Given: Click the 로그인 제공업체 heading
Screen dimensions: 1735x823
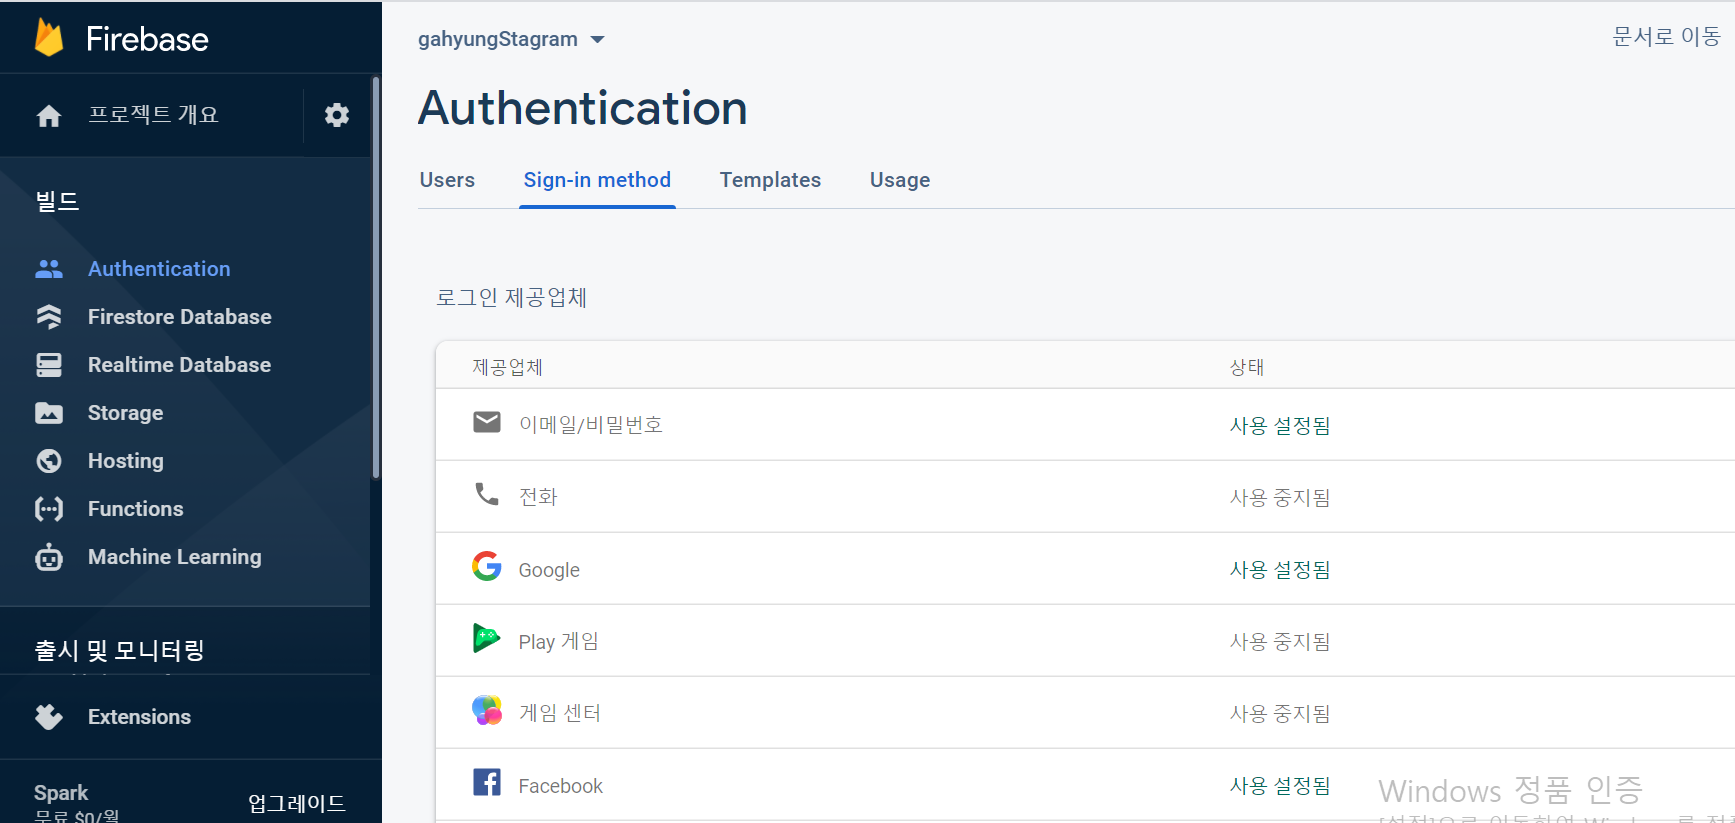Looking at the screenshot, I should coord(511,298).
